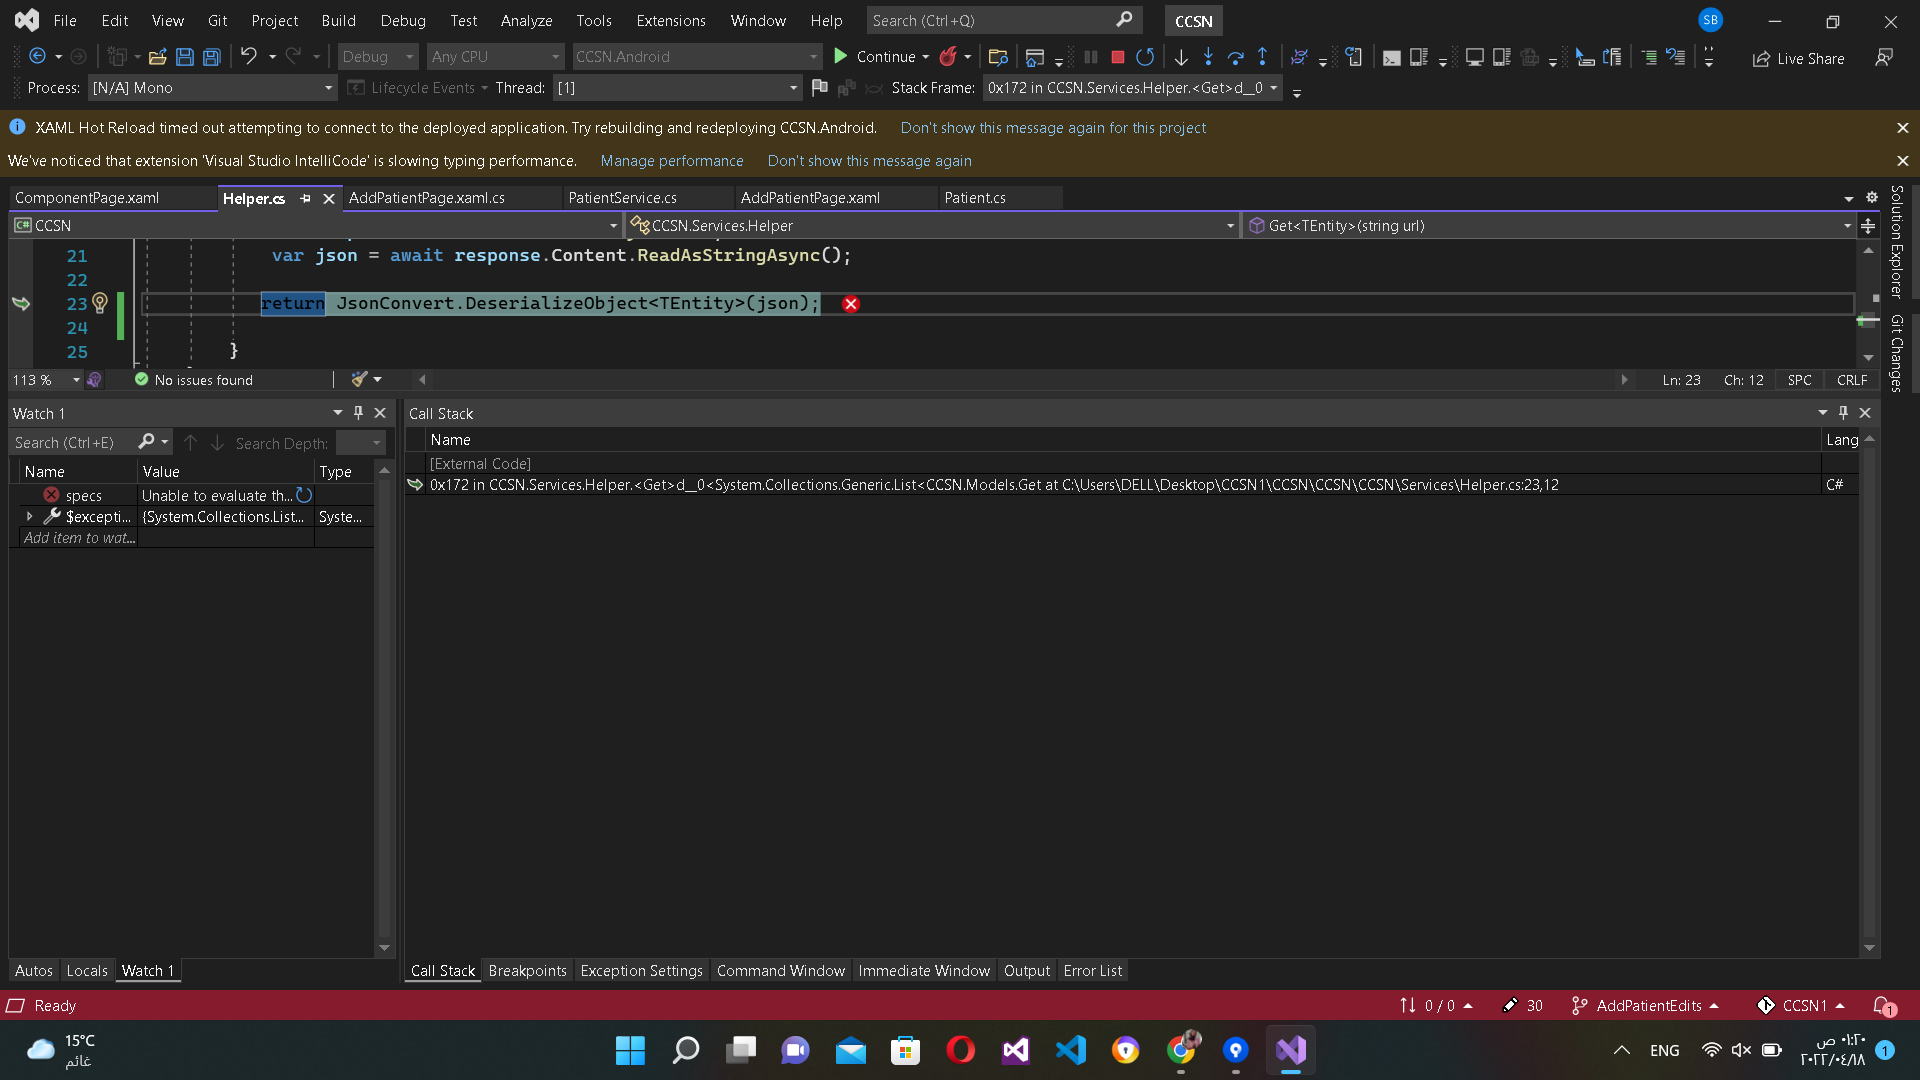Toggle auto-hide pin of Watch 1 panel
This screenshot has height=1080, width=1920.
359,413
